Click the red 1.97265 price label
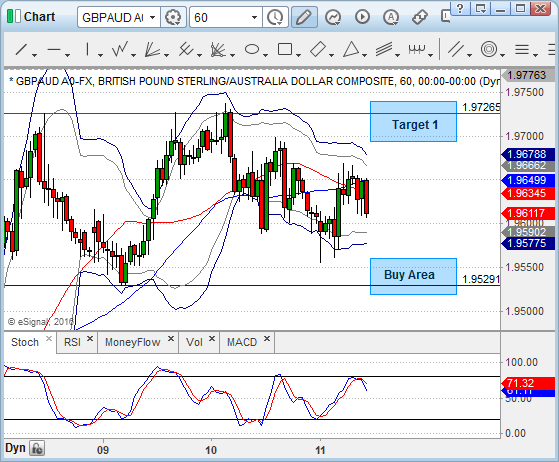Viewport: 559px width, 462px height. (481, 107)
